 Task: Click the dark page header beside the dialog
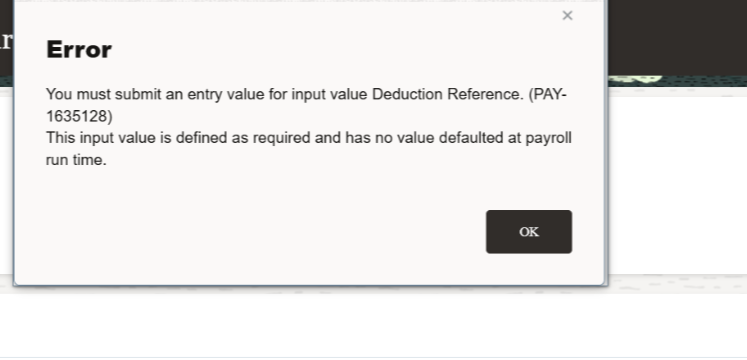(677, 37)
